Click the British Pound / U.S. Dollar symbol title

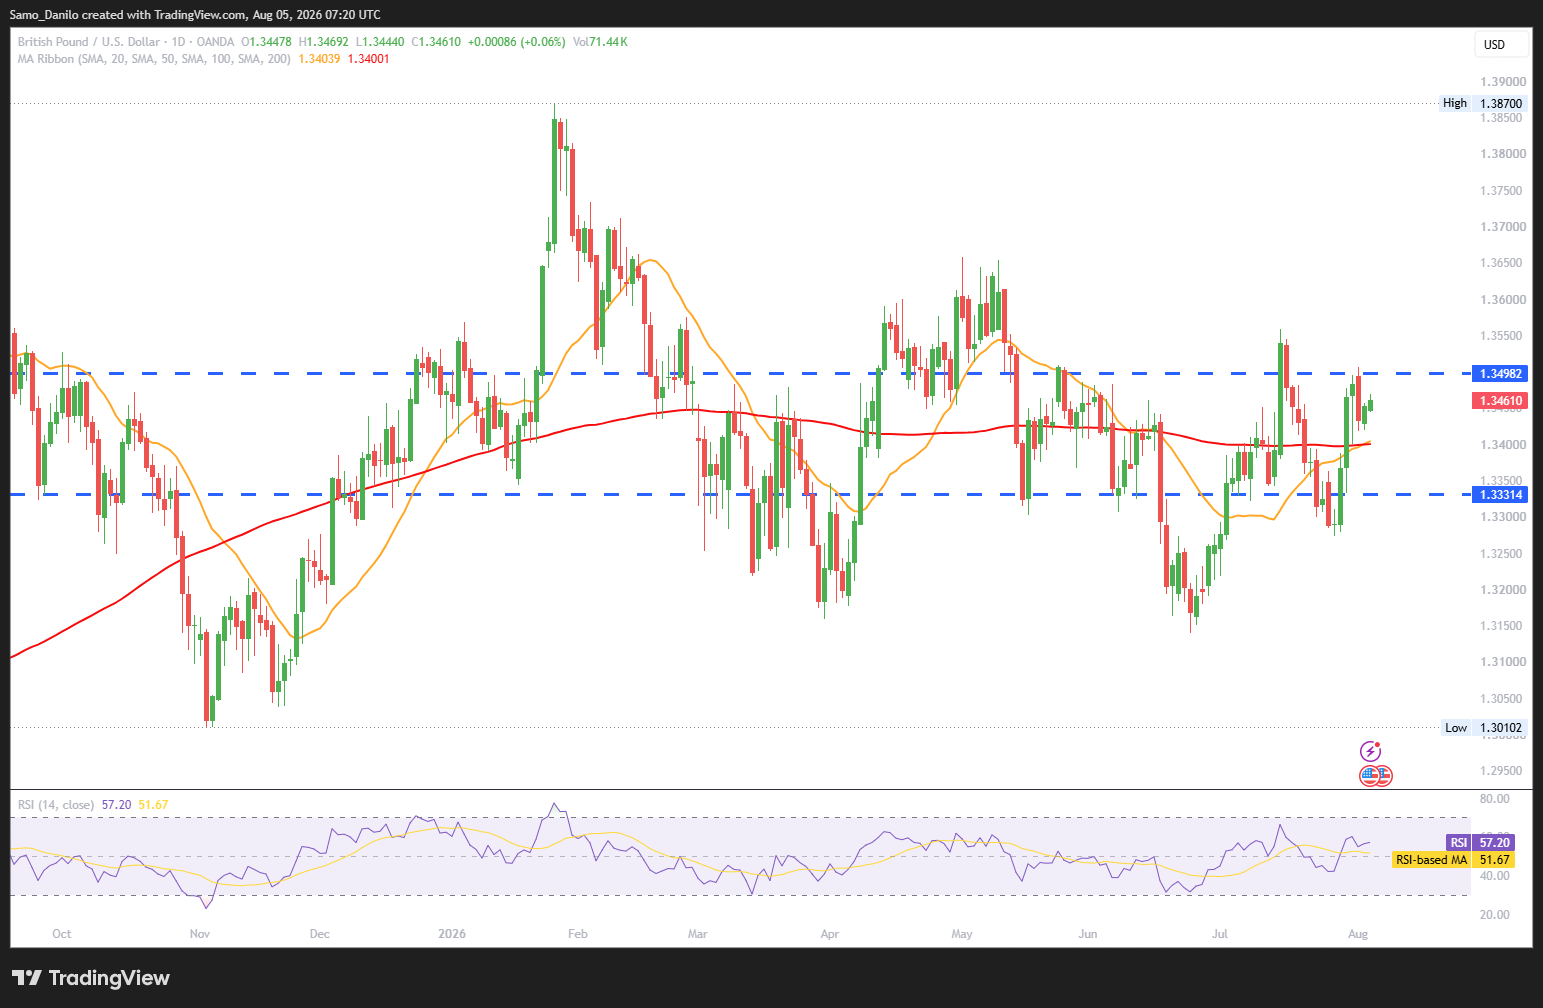(x=88, y=42)
